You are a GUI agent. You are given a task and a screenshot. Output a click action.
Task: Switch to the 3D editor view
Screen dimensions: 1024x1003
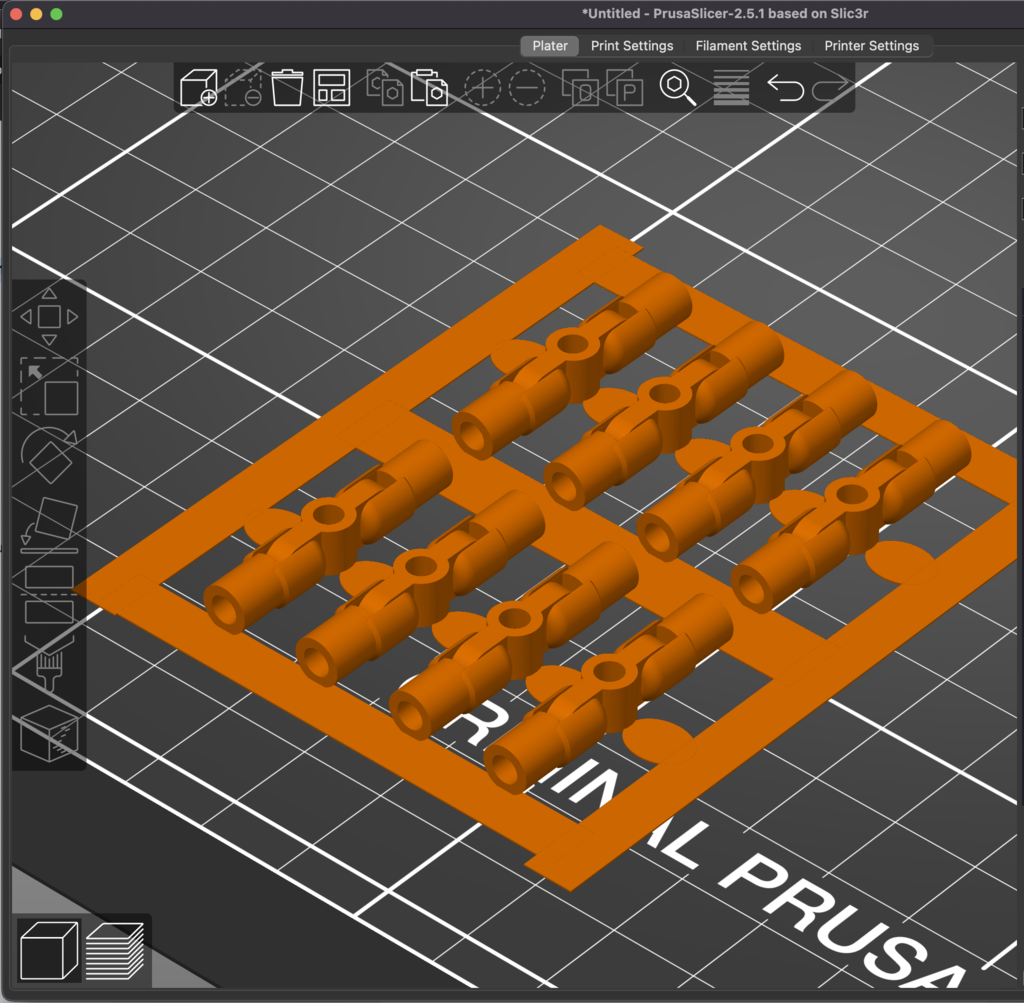click(50, 950)
